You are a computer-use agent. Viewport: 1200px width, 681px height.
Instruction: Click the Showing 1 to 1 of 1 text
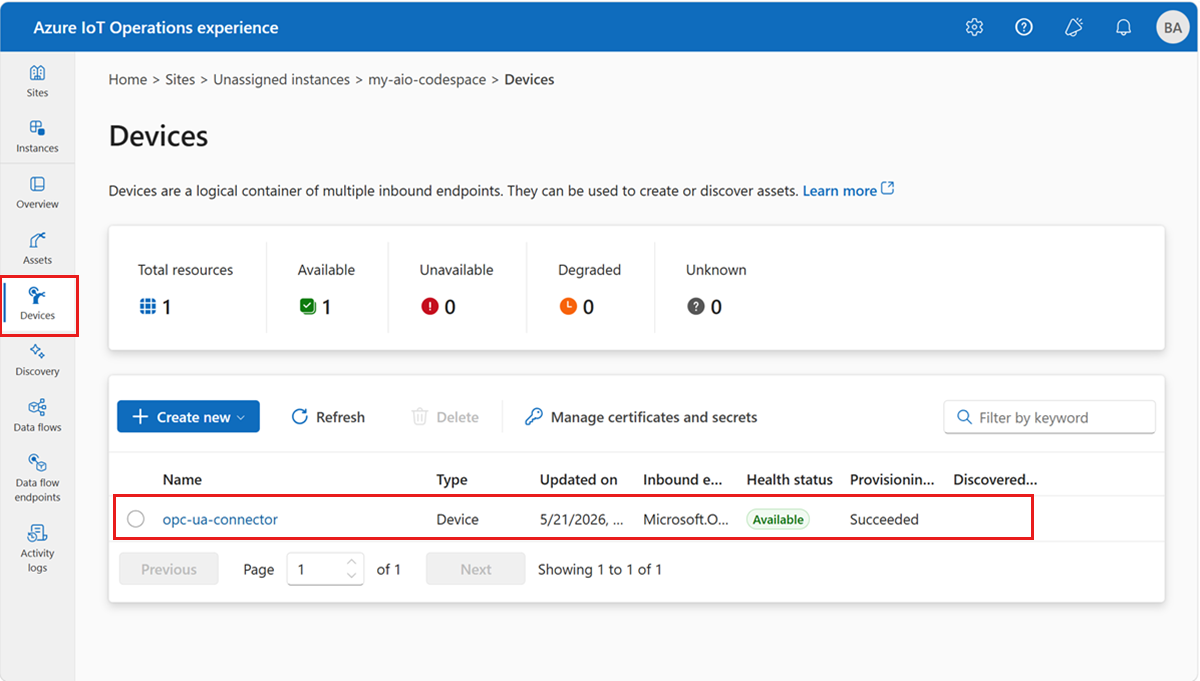click(x=600, y=569)
